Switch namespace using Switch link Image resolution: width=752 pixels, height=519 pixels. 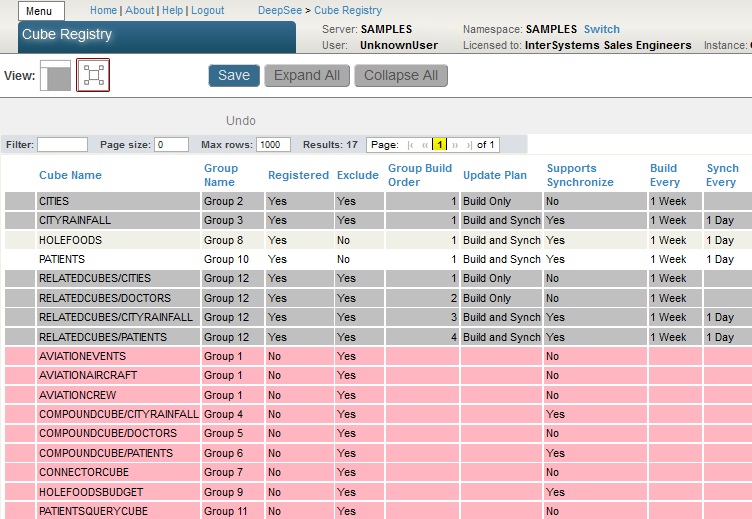(601, 29)
